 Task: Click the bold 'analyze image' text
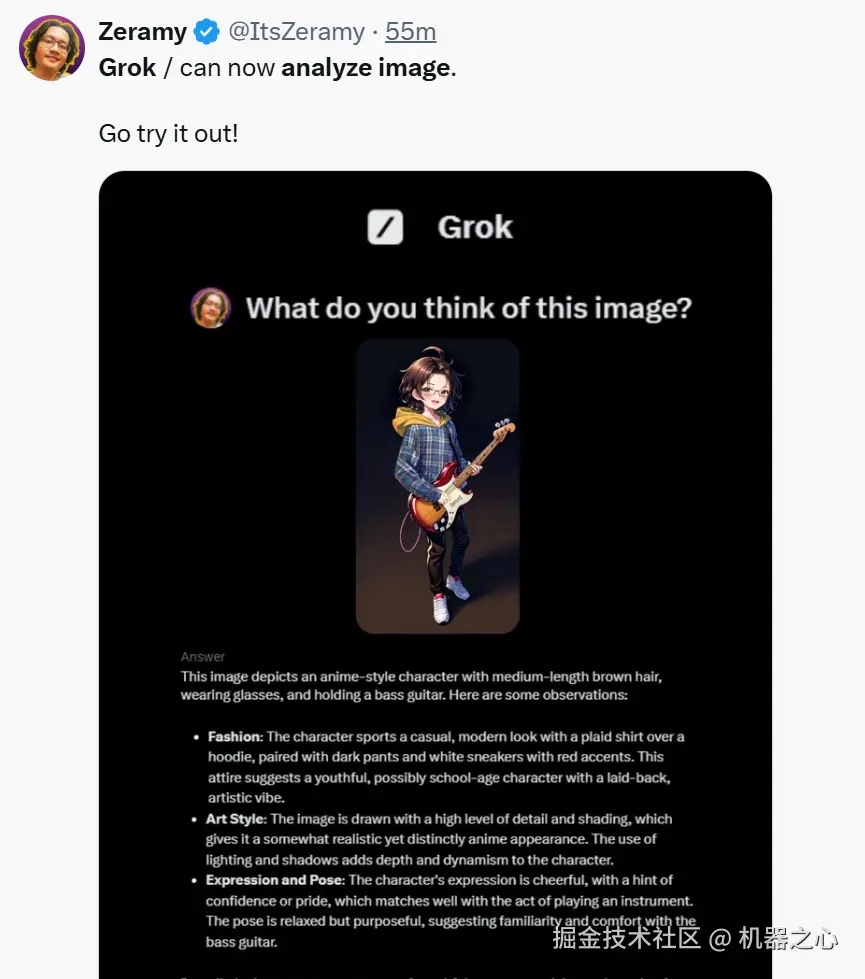tap(366, 67)
